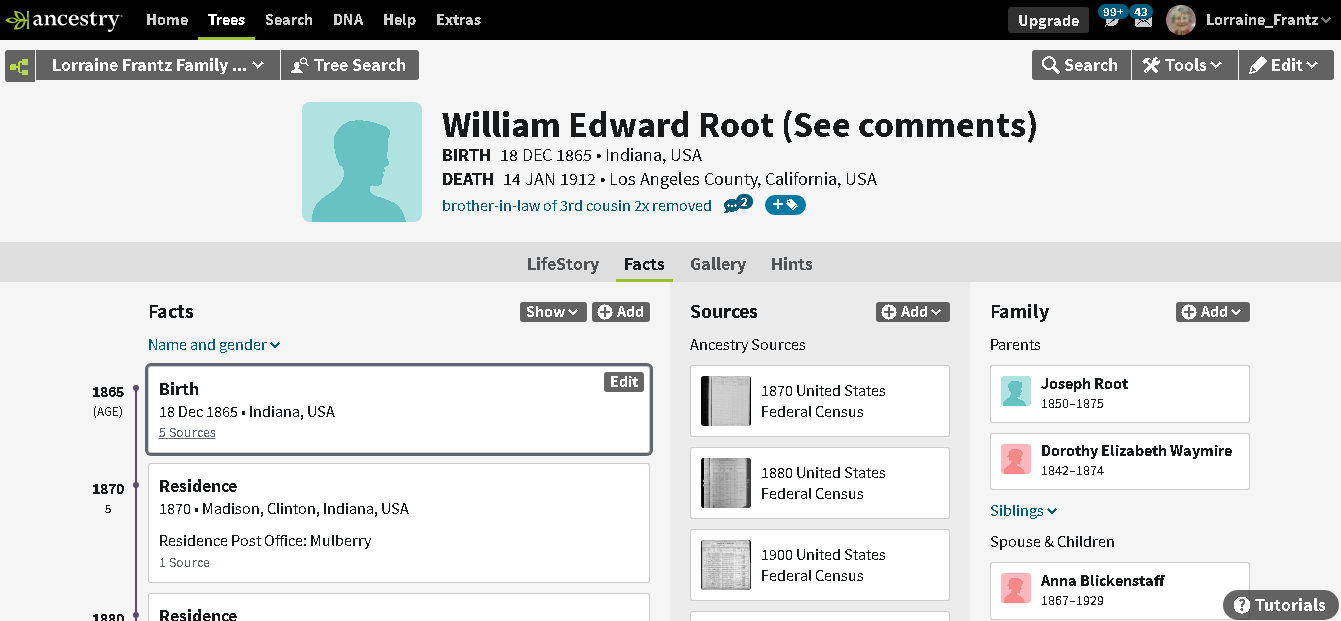
Task: Expand Name and gender section
Action: 213,345
